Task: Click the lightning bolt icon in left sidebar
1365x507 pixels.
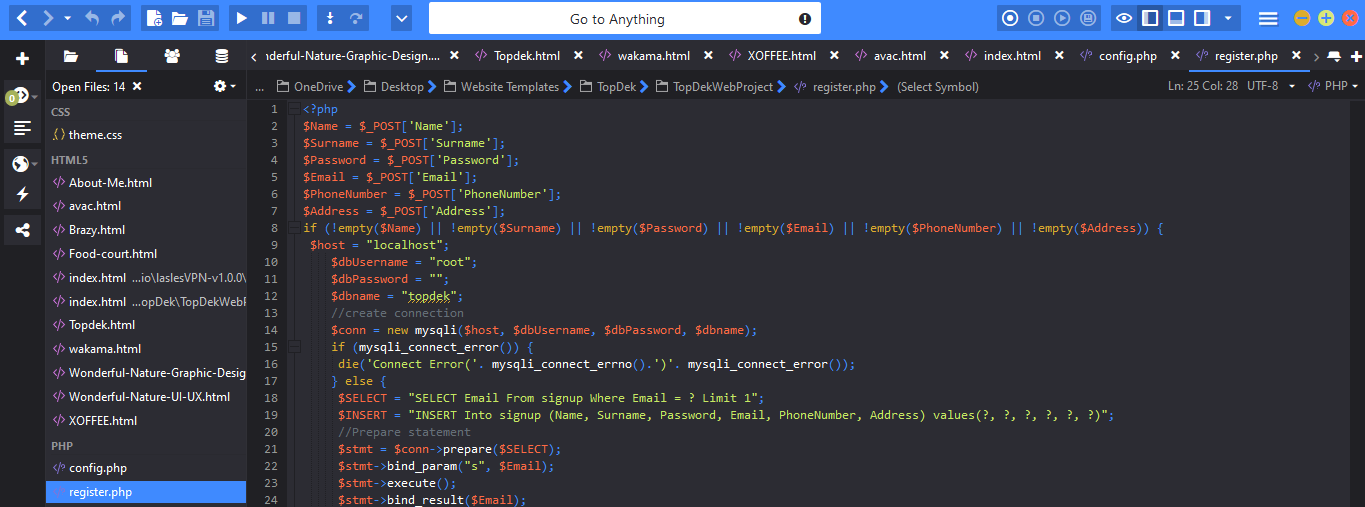Action: [22, 194]
